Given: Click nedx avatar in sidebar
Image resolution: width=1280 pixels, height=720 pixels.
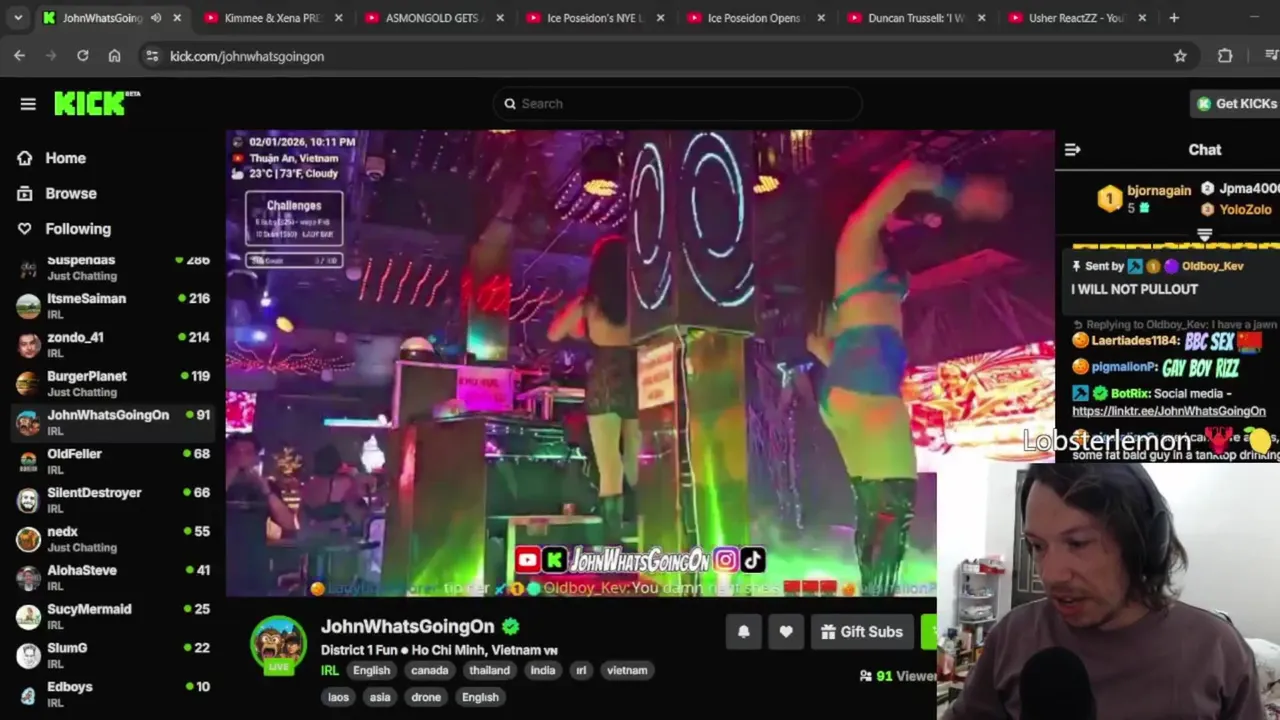Looking at the screenshot, I should pos(29,539).
